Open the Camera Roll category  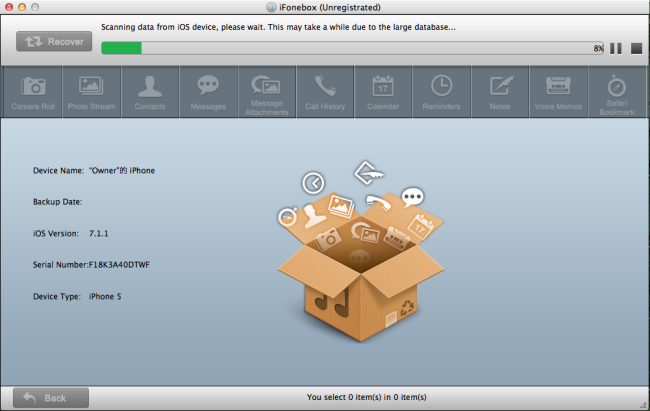[33, 92]
